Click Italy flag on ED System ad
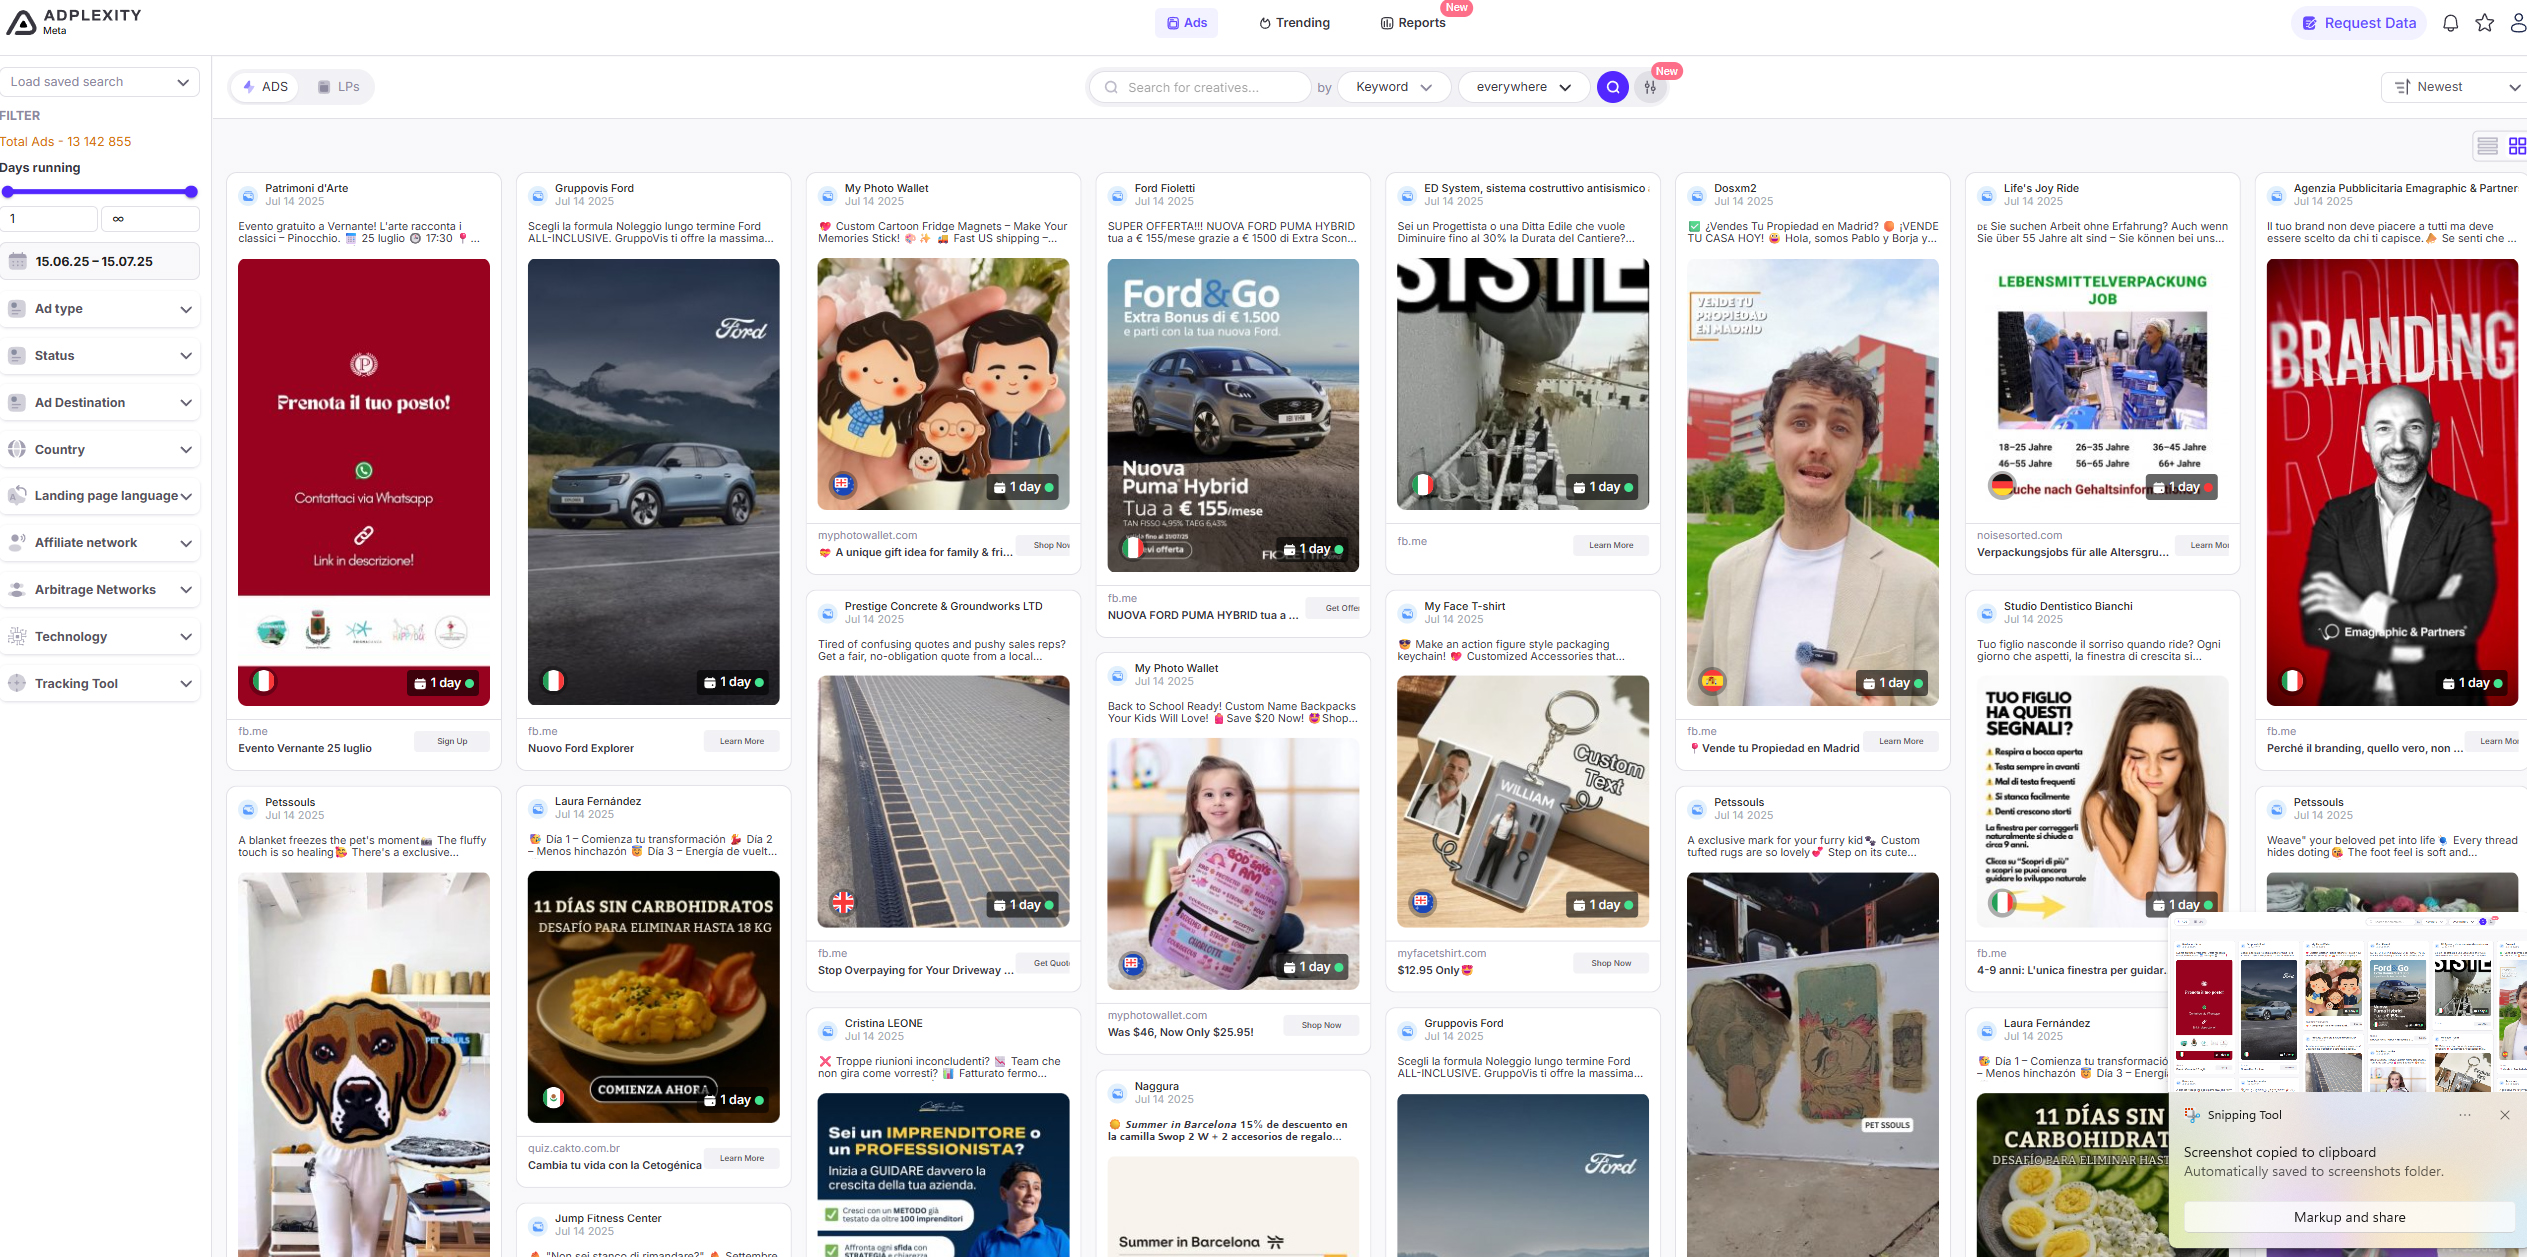This screenshot has height=1257, width=2527. (x=1422, y=485)
